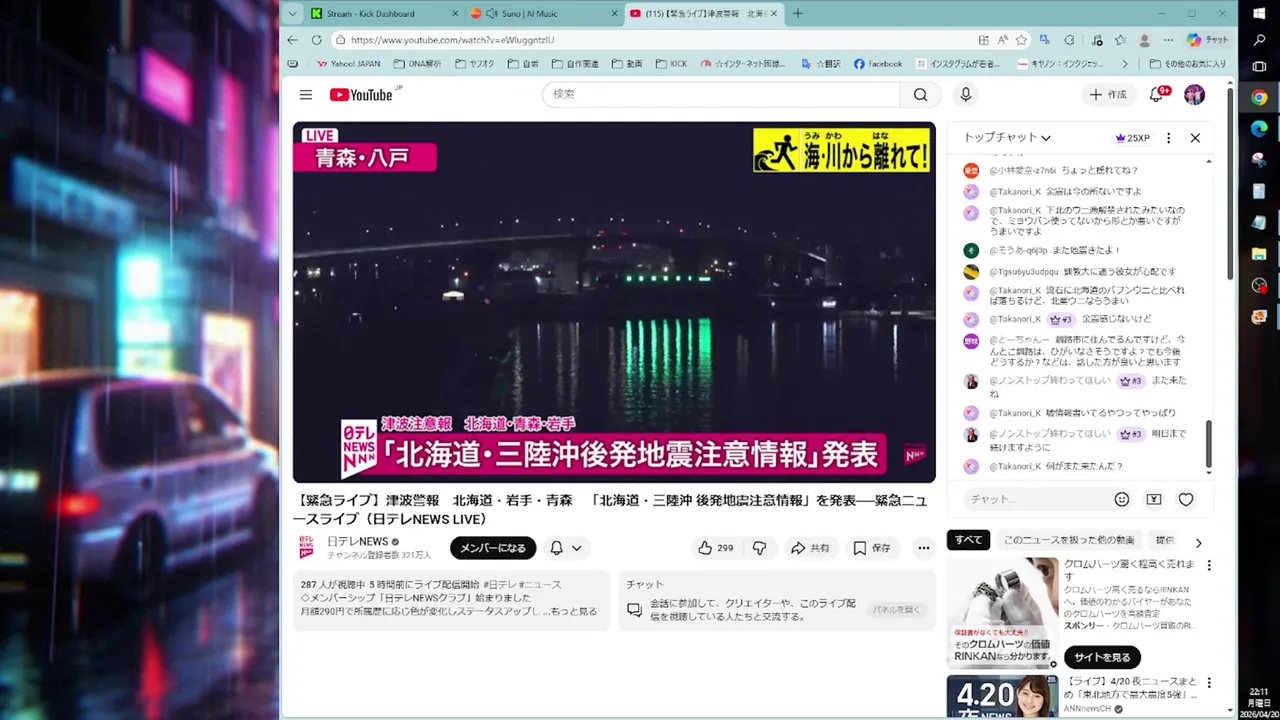
Task: Click the live video player
Action: coord(614,302)
